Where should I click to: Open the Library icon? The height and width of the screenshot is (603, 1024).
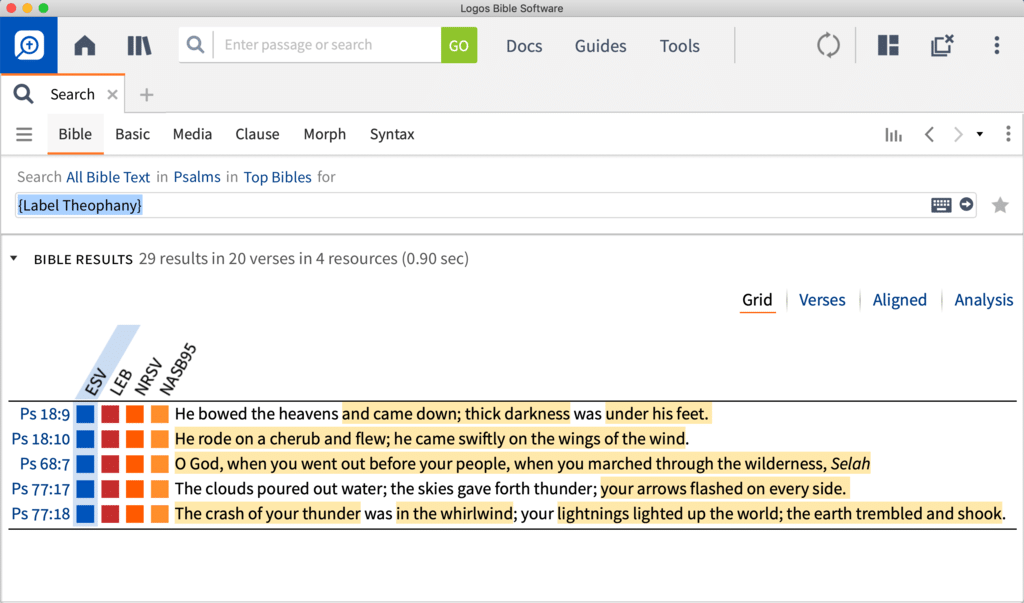coord(139,45)
